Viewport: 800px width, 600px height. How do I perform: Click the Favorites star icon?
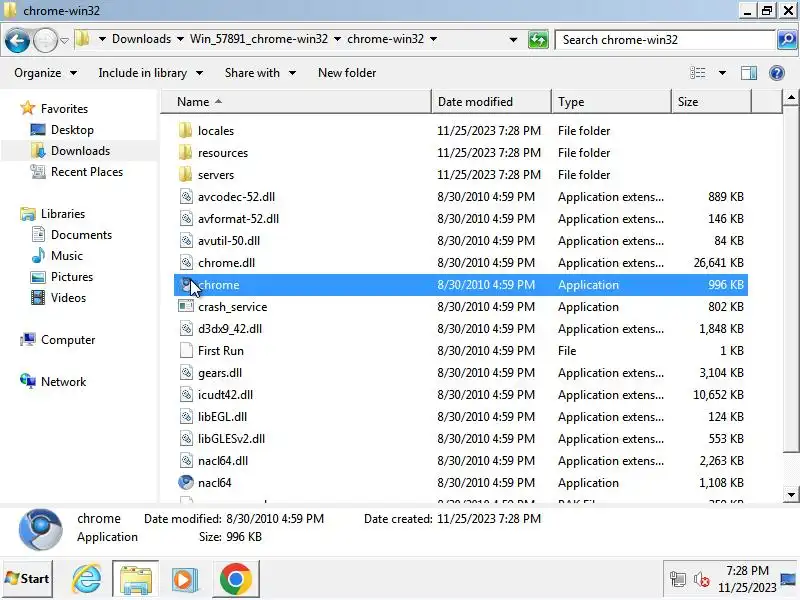[x=28, y=108]
